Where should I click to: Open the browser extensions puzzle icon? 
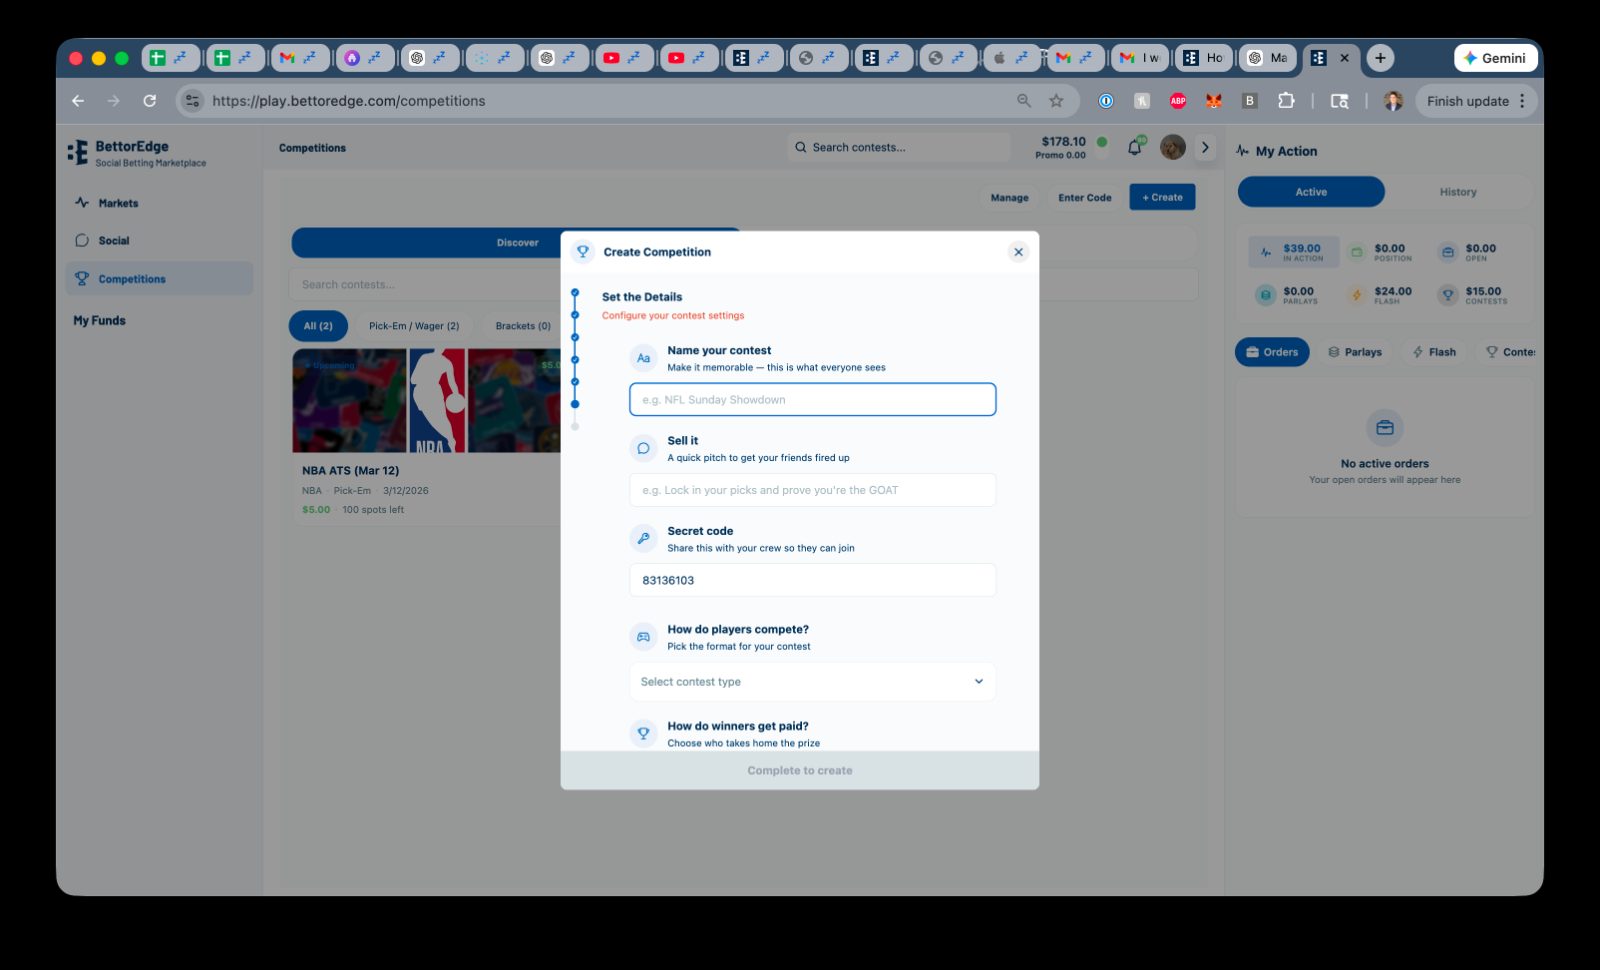(x=1286, y=101)
